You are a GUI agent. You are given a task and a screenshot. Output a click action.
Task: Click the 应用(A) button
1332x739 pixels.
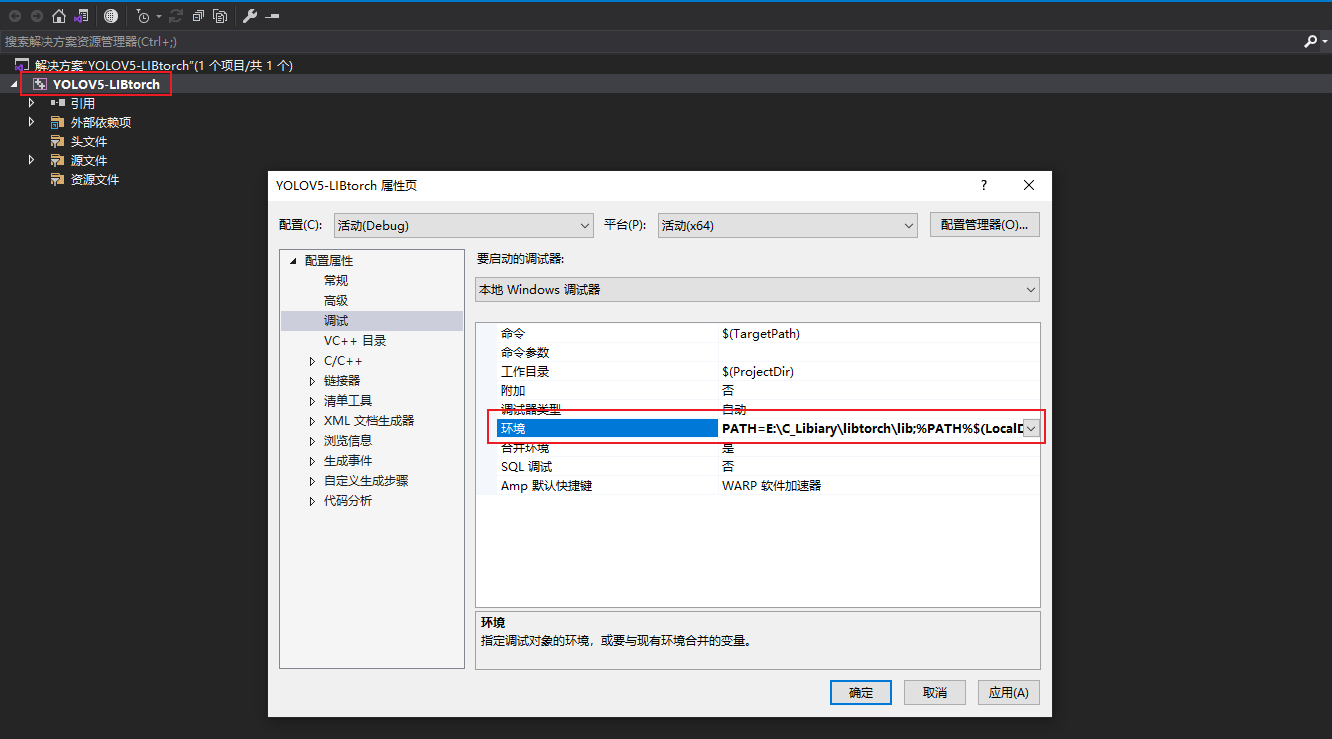[x=1009, y=692]
